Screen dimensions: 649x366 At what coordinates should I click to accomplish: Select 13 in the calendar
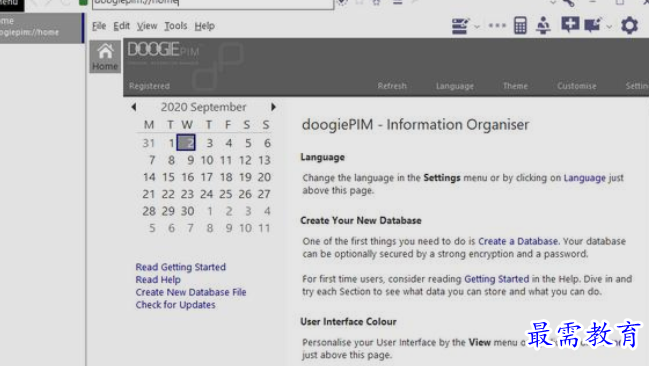(264, 160)
